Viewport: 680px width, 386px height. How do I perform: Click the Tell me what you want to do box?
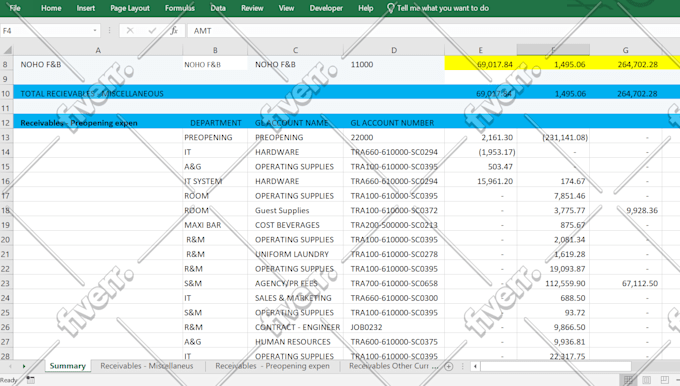(x=443, y=8)
